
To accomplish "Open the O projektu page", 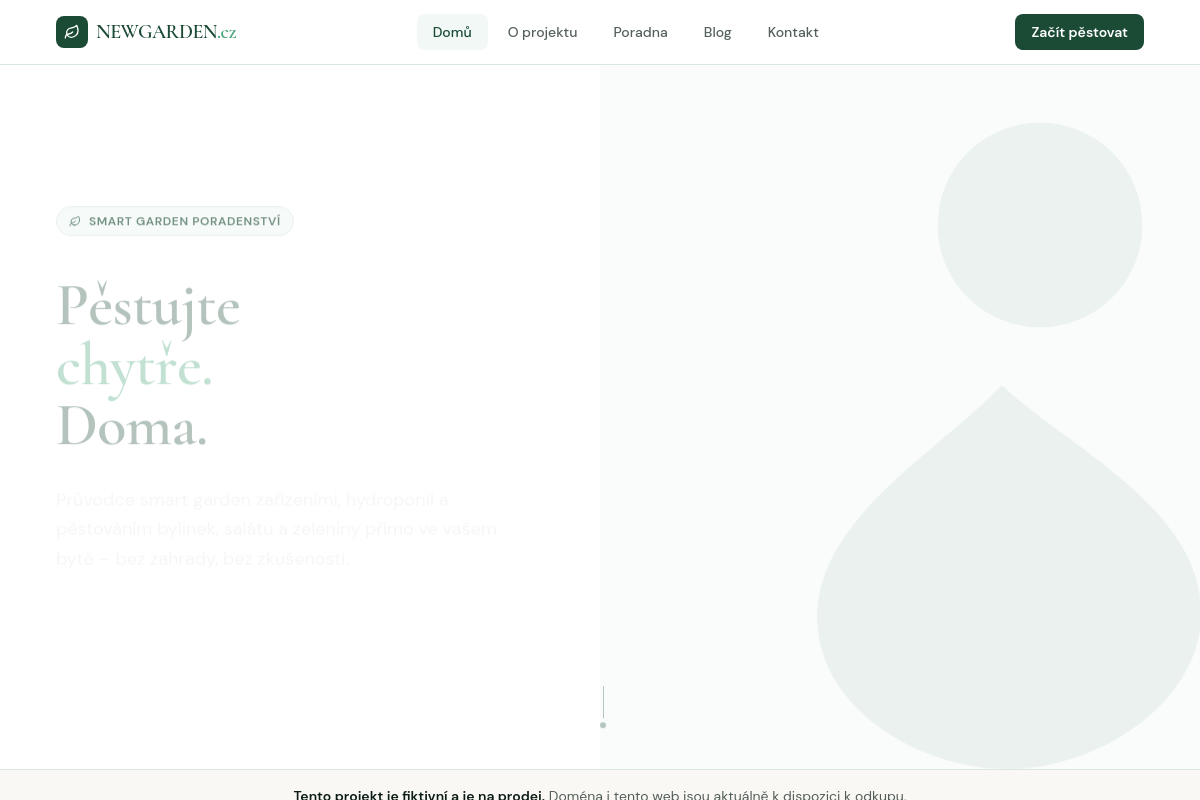I will (542, 32).
